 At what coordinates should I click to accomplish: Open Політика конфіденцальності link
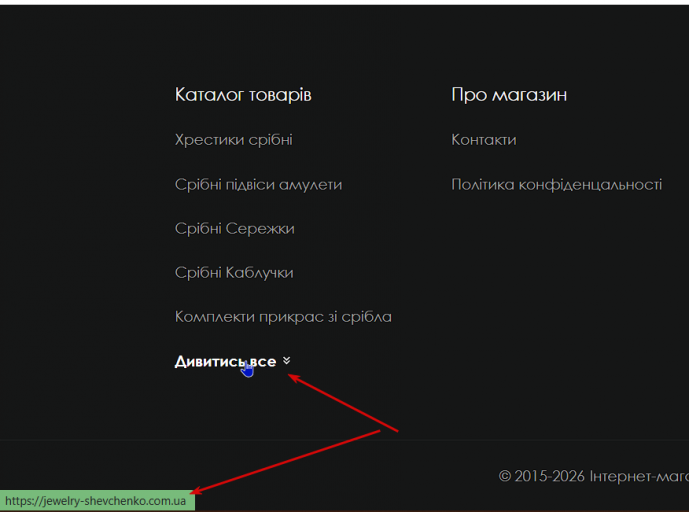point(557,185)
